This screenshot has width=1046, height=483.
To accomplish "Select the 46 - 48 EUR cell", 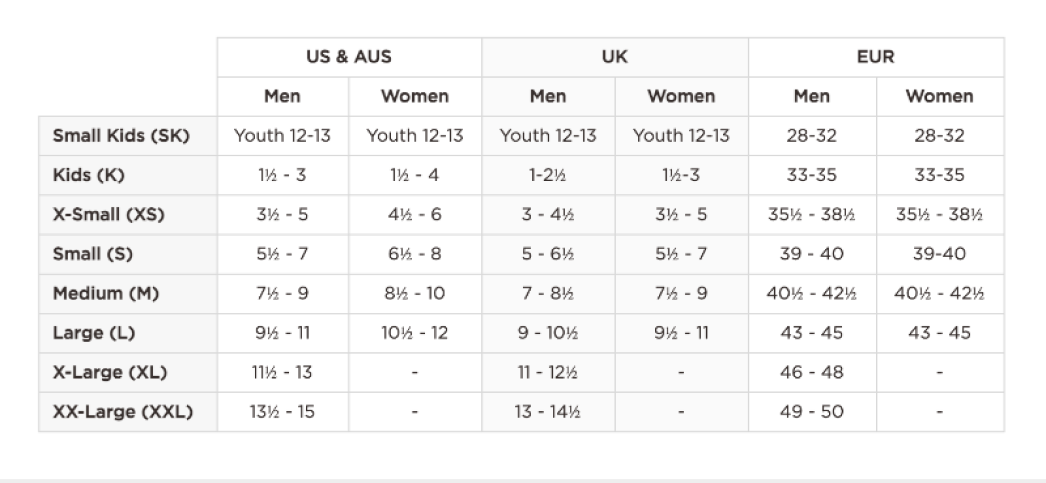I will point(811,372).
